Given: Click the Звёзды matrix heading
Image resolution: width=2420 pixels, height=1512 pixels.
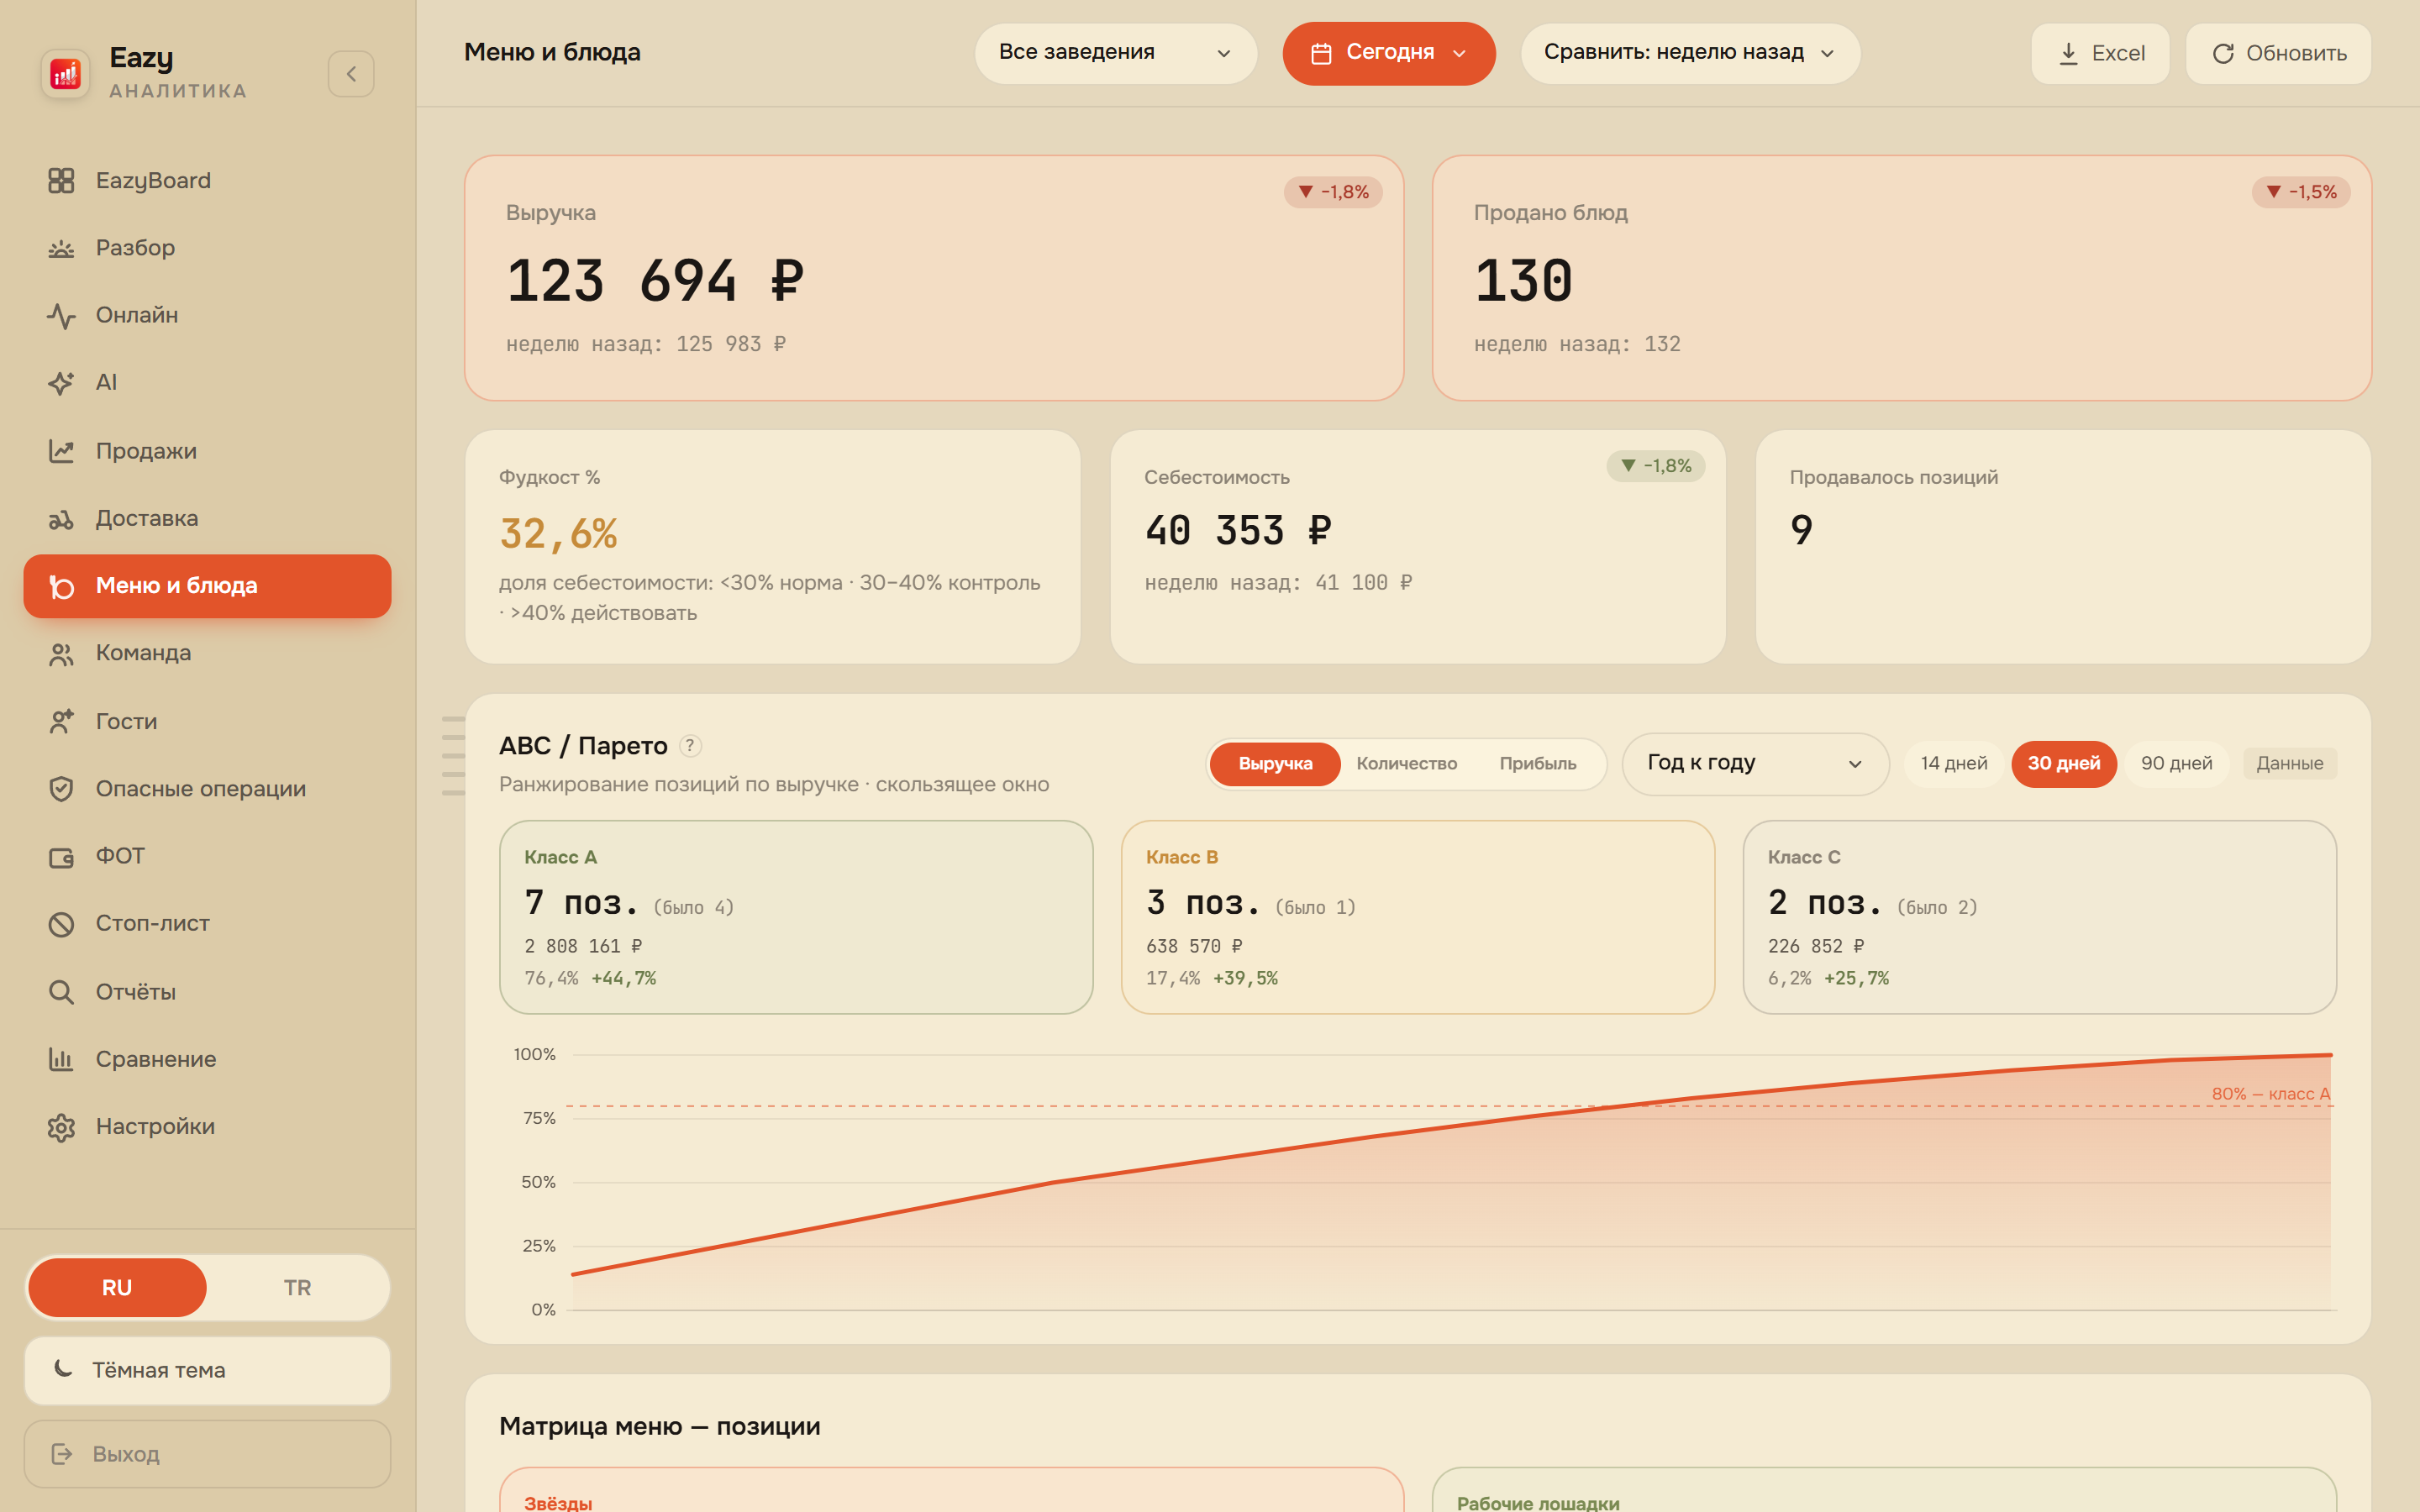Looking at the screenshot, I should [558, 1502].
